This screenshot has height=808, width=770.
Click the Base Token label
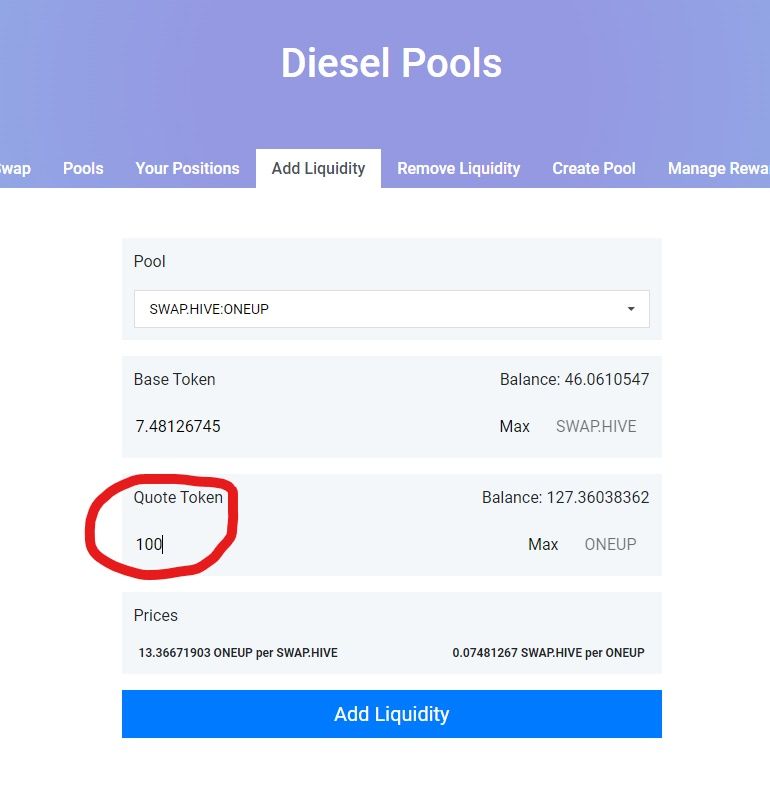174,379
